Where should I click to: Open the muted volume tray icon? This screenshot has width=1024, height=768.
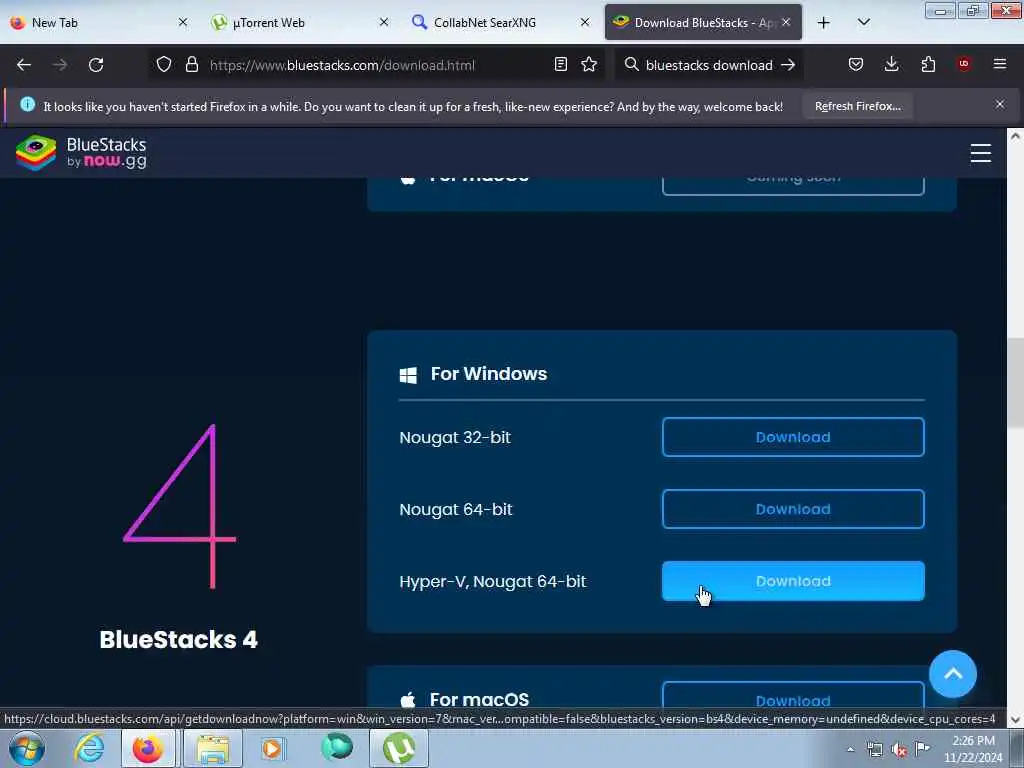(899, 750)
